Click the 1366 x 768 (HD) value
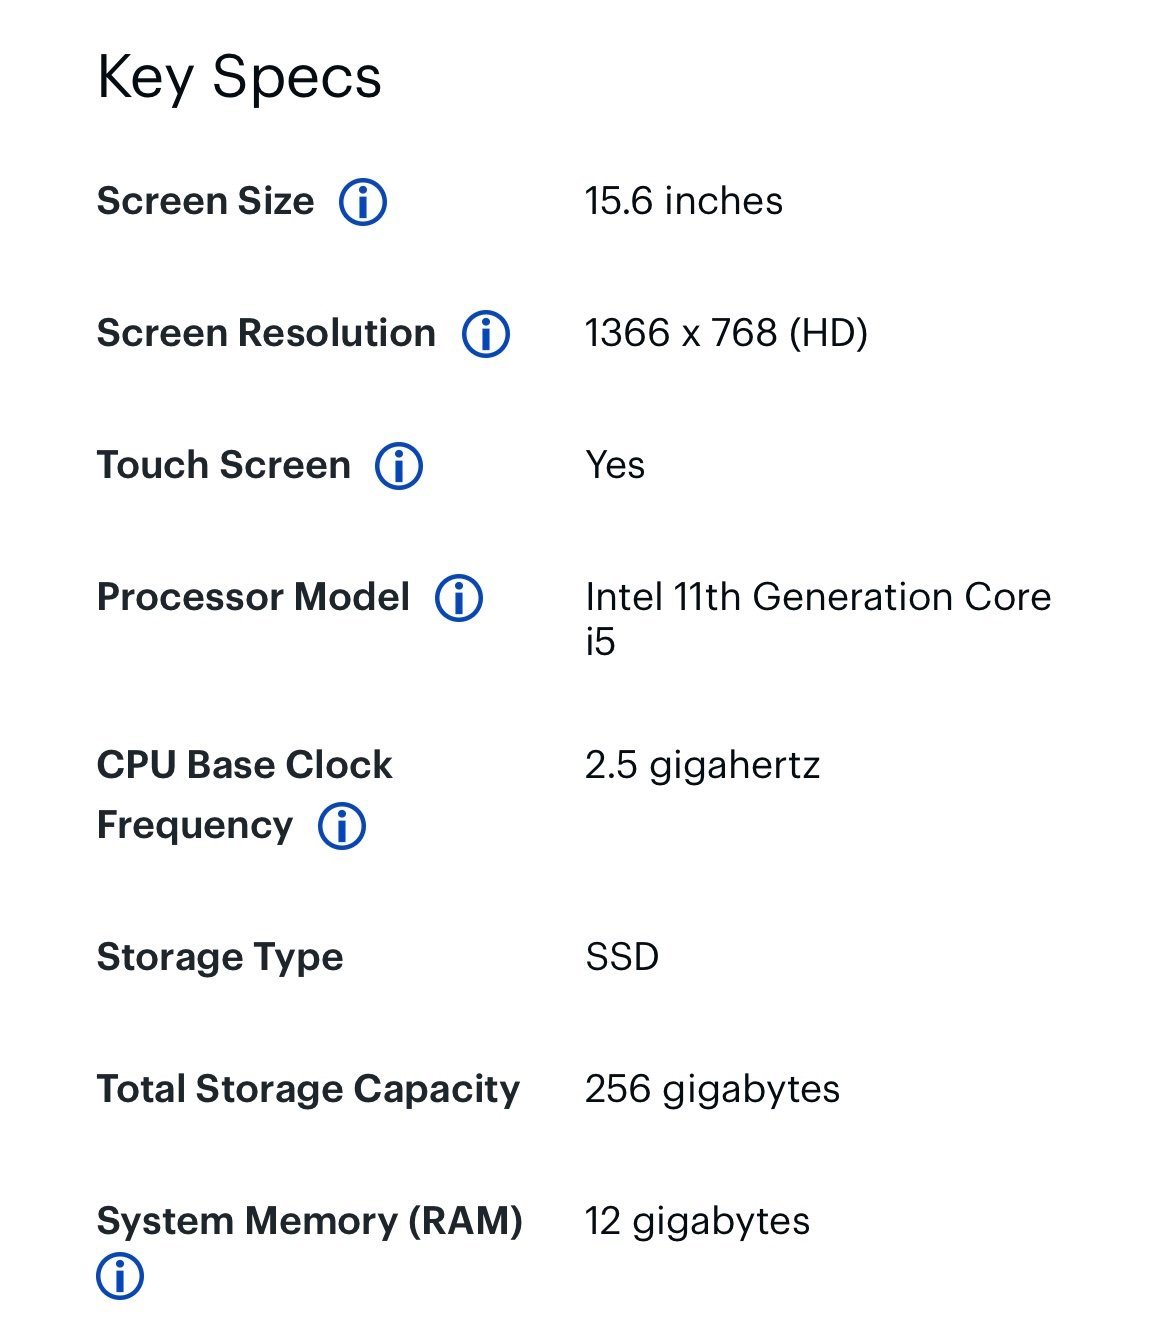Screen dimensions: 1170x1340 point(726,333)
